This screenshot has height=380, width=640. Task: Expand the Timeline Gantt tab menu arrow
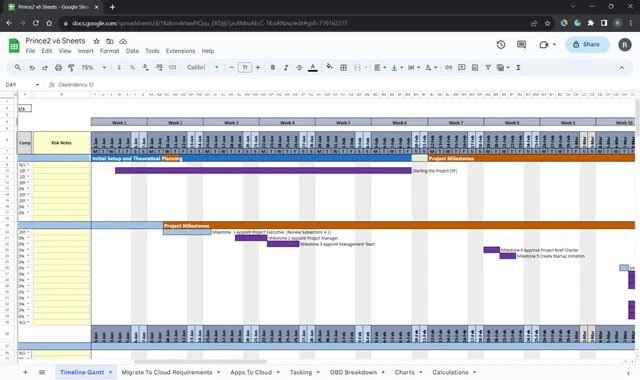coord(110,372)
